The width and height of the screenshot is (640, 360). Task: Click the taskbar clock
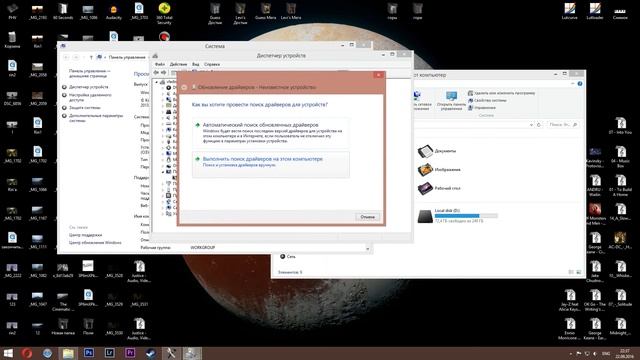point(624,353)
